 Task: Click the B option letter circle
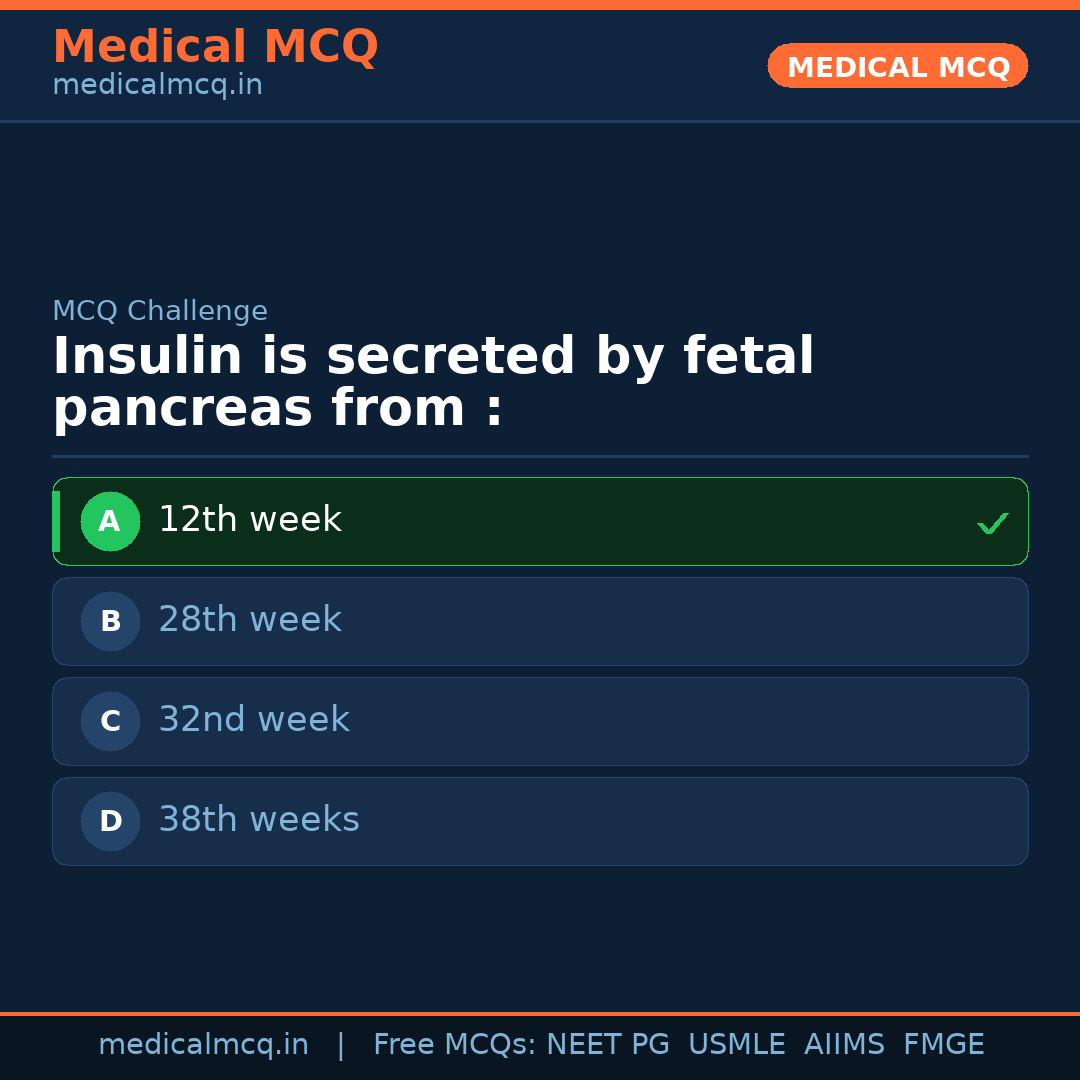pyautogui.click(x=110, y=621)
